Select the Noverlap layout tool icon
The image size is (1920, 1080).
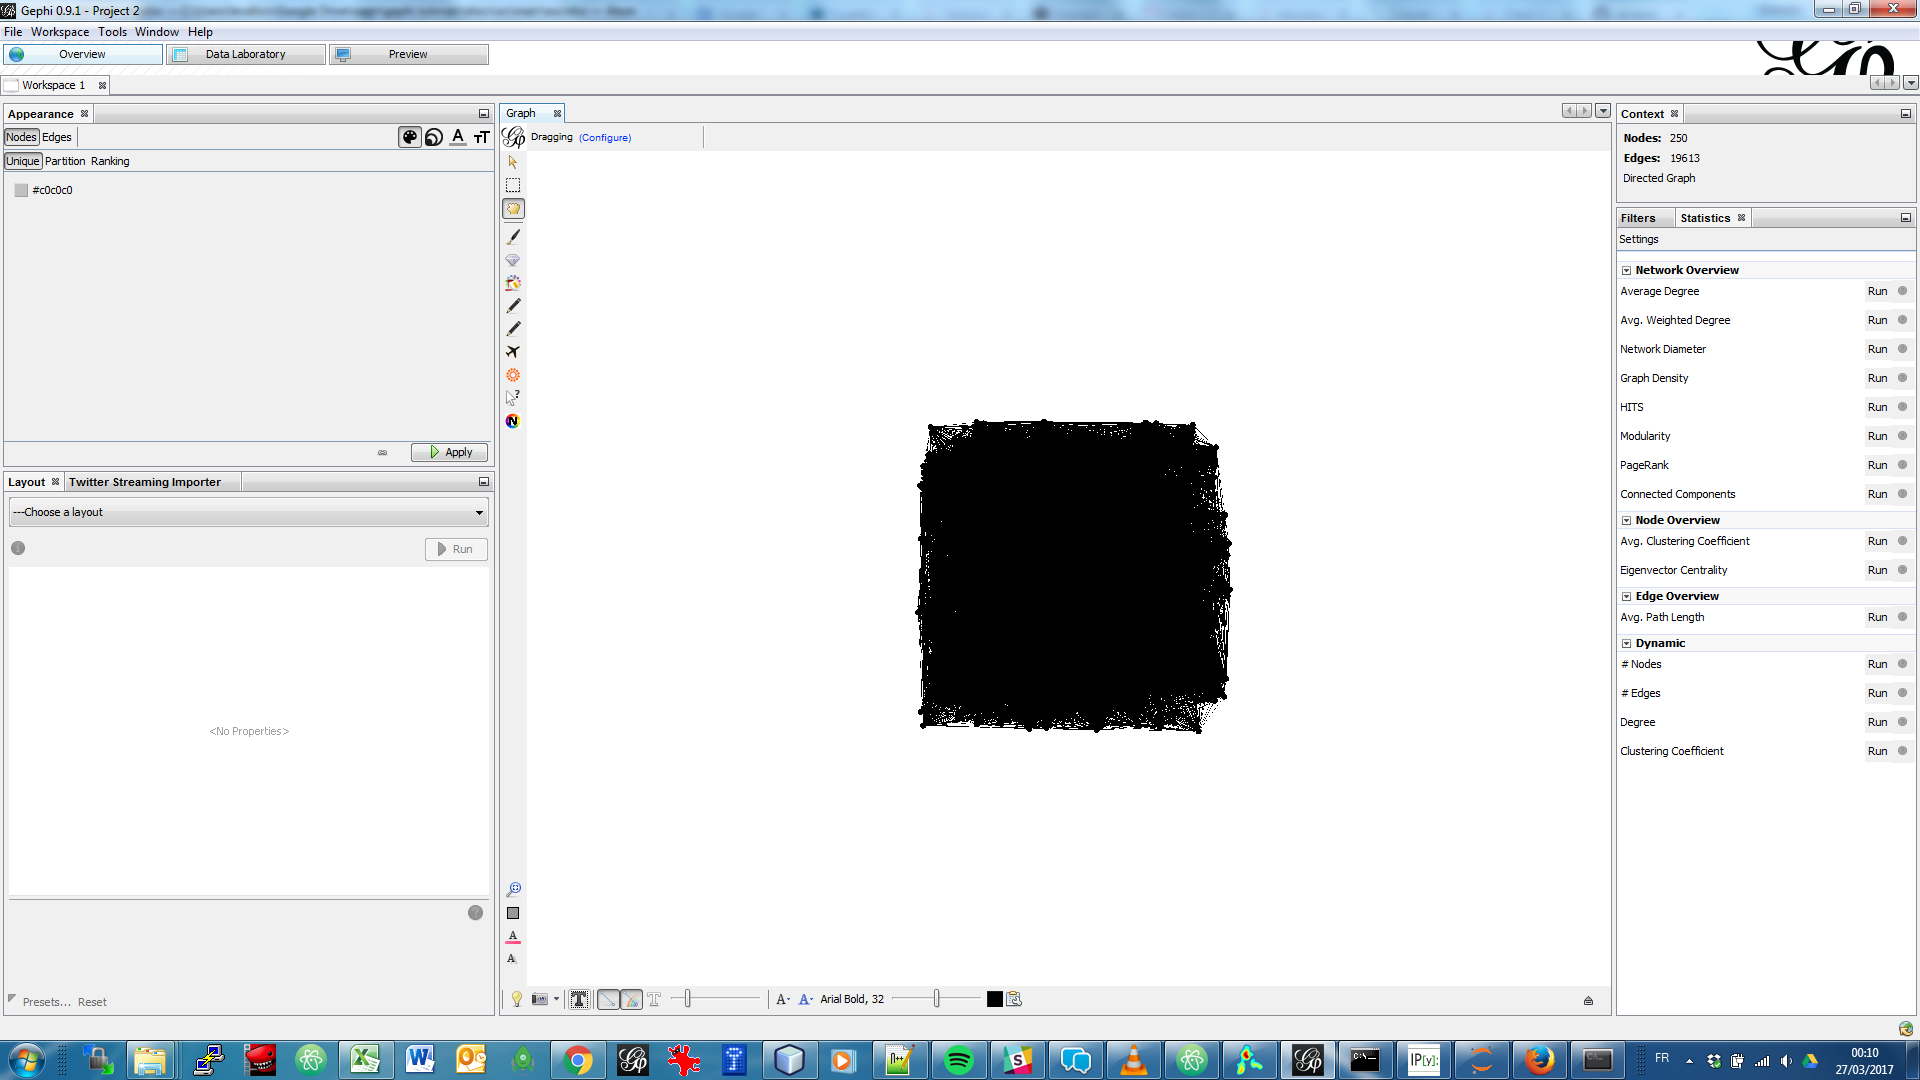coord(513,421)
